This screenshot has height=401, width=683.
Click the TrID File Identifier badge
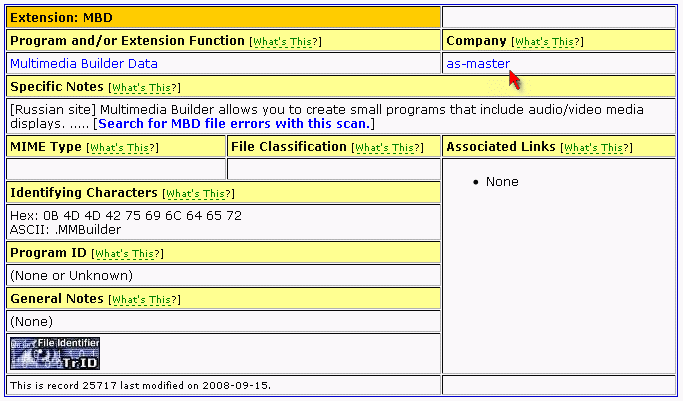pyautogui.click(x=55, y=354)
